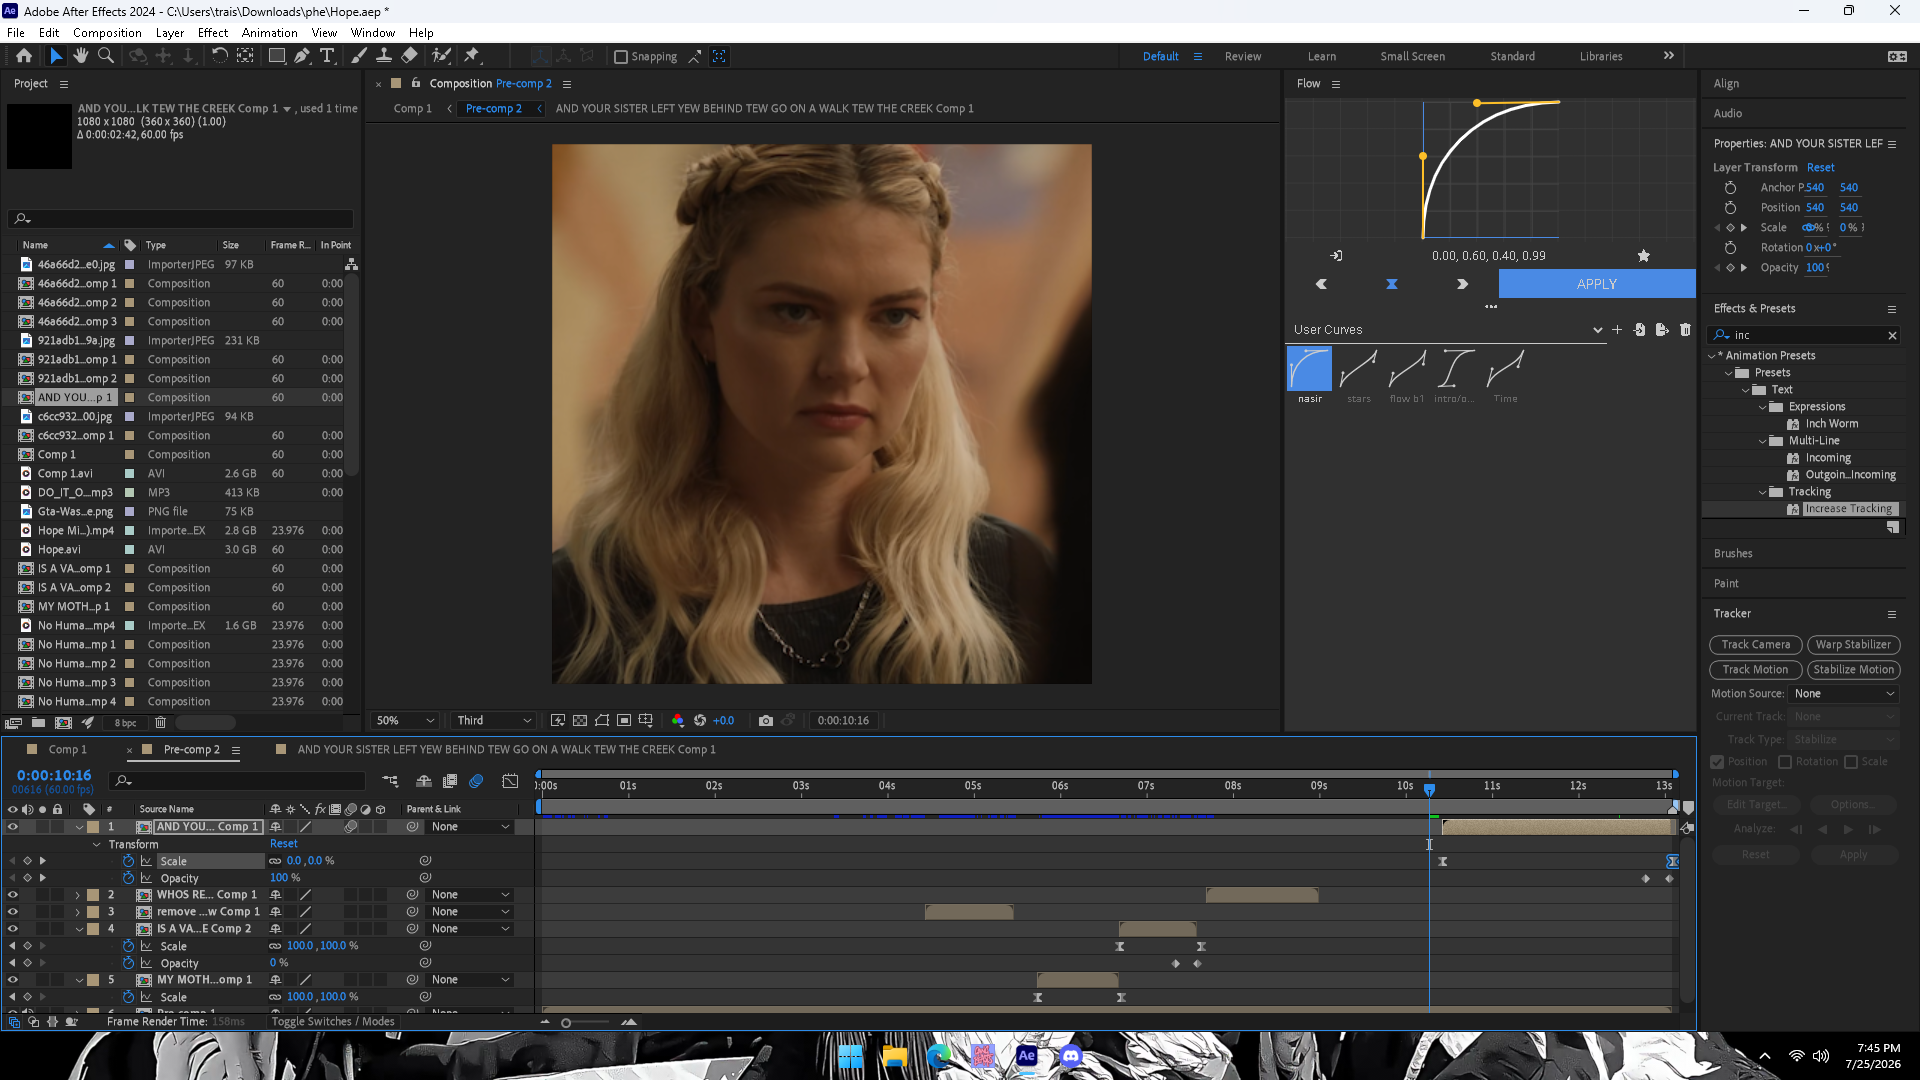Select the Eraser tool
1920x1080 pixels.
click(x=409, y=56)
